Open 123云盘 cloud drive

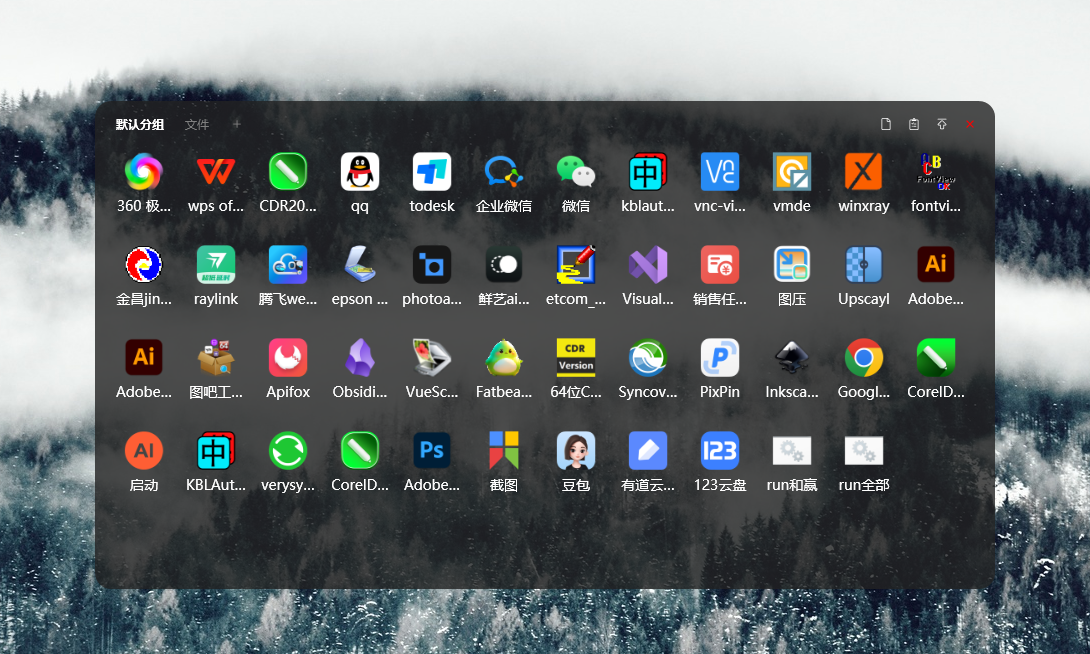click(720, 451)
